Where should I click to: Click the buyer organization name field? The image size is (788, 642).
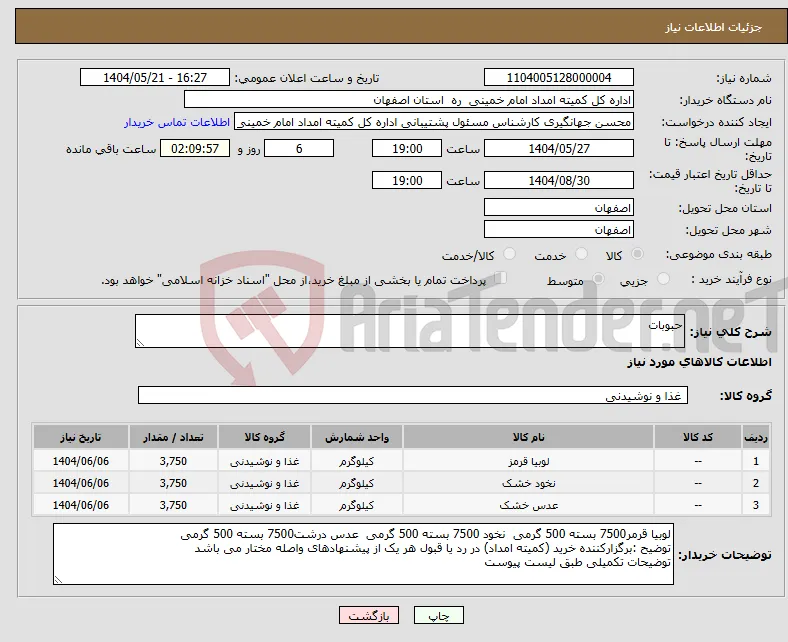click(x=409, y=100)
